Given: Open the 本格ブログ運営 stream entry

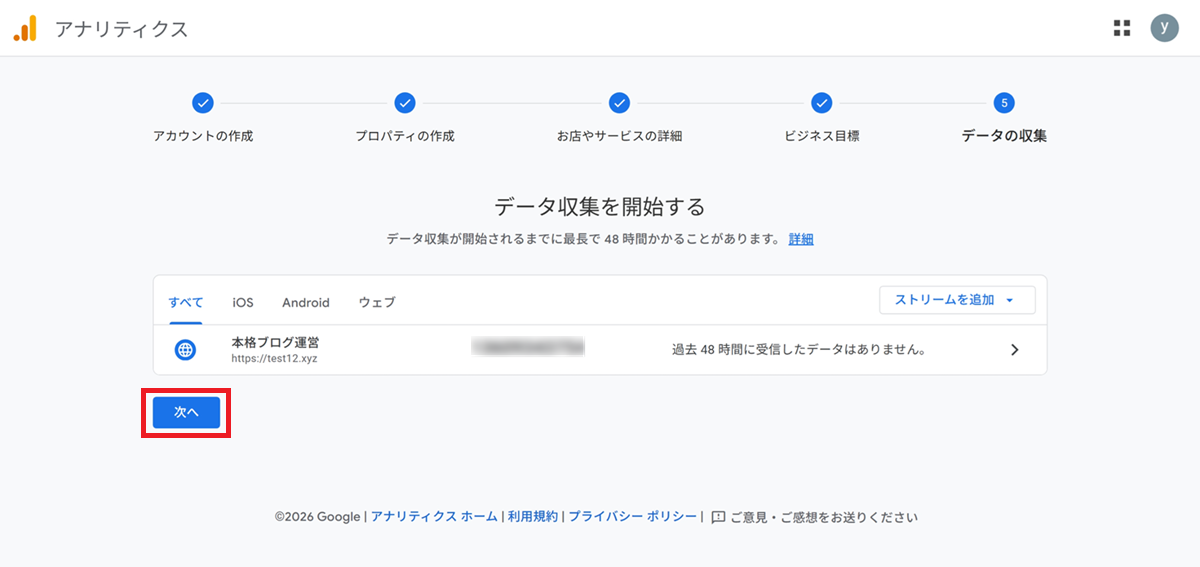Looking at the screenshot, I should pyautogui.click(x=275, y=343).
